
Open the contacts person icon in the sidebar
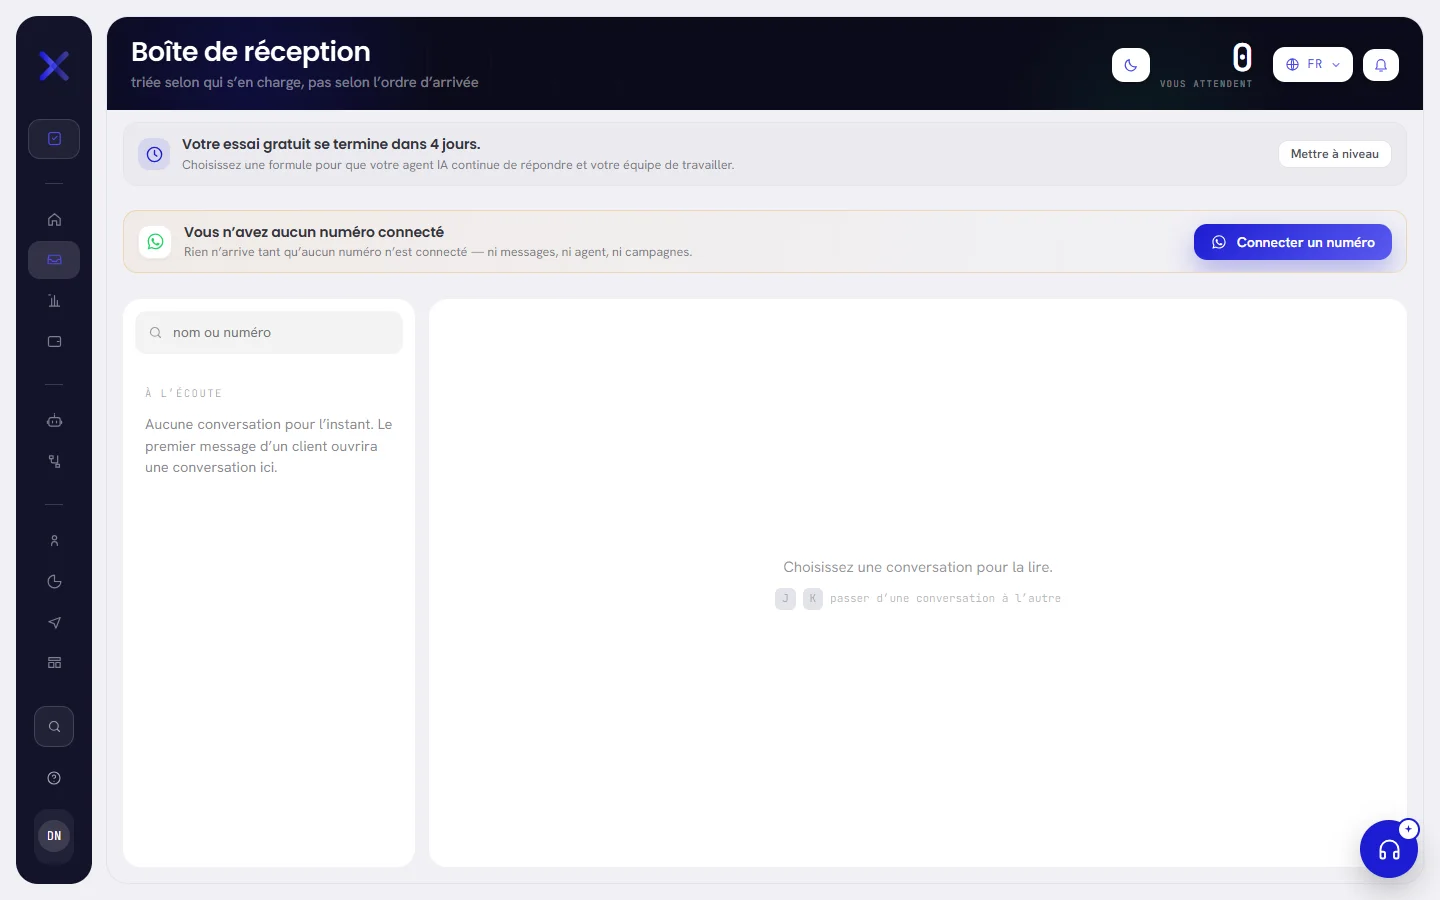click(x=54, y=541)
